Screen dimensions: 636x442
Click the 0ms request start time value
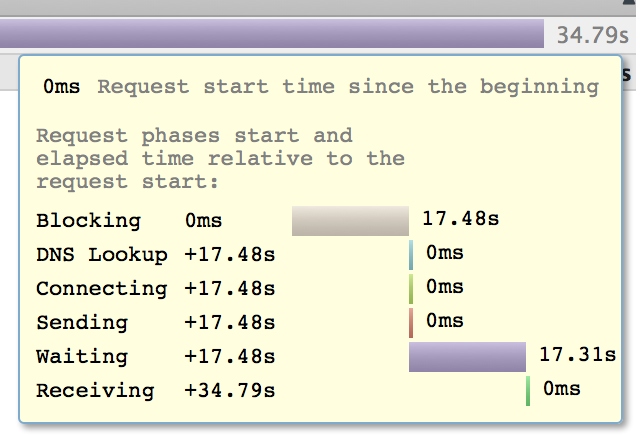point(62,87)
